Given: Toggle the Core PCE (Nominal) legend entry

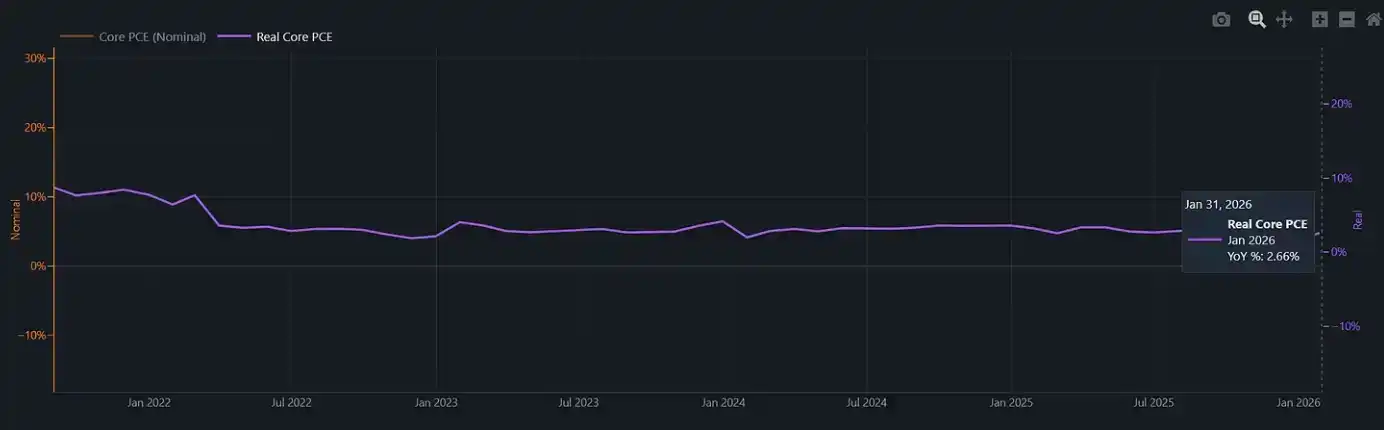Looking at the screenshot, I should click(133, 37).
